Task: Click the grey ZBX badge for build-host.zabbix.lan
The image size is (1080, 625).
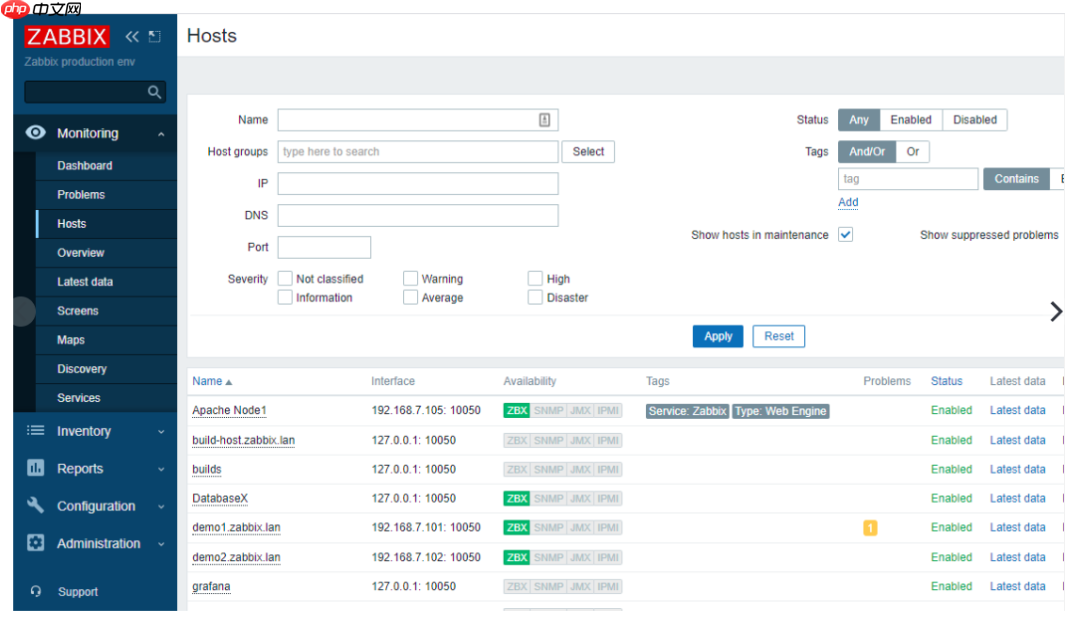Action: pyautogui.click(x=517, y=440)
